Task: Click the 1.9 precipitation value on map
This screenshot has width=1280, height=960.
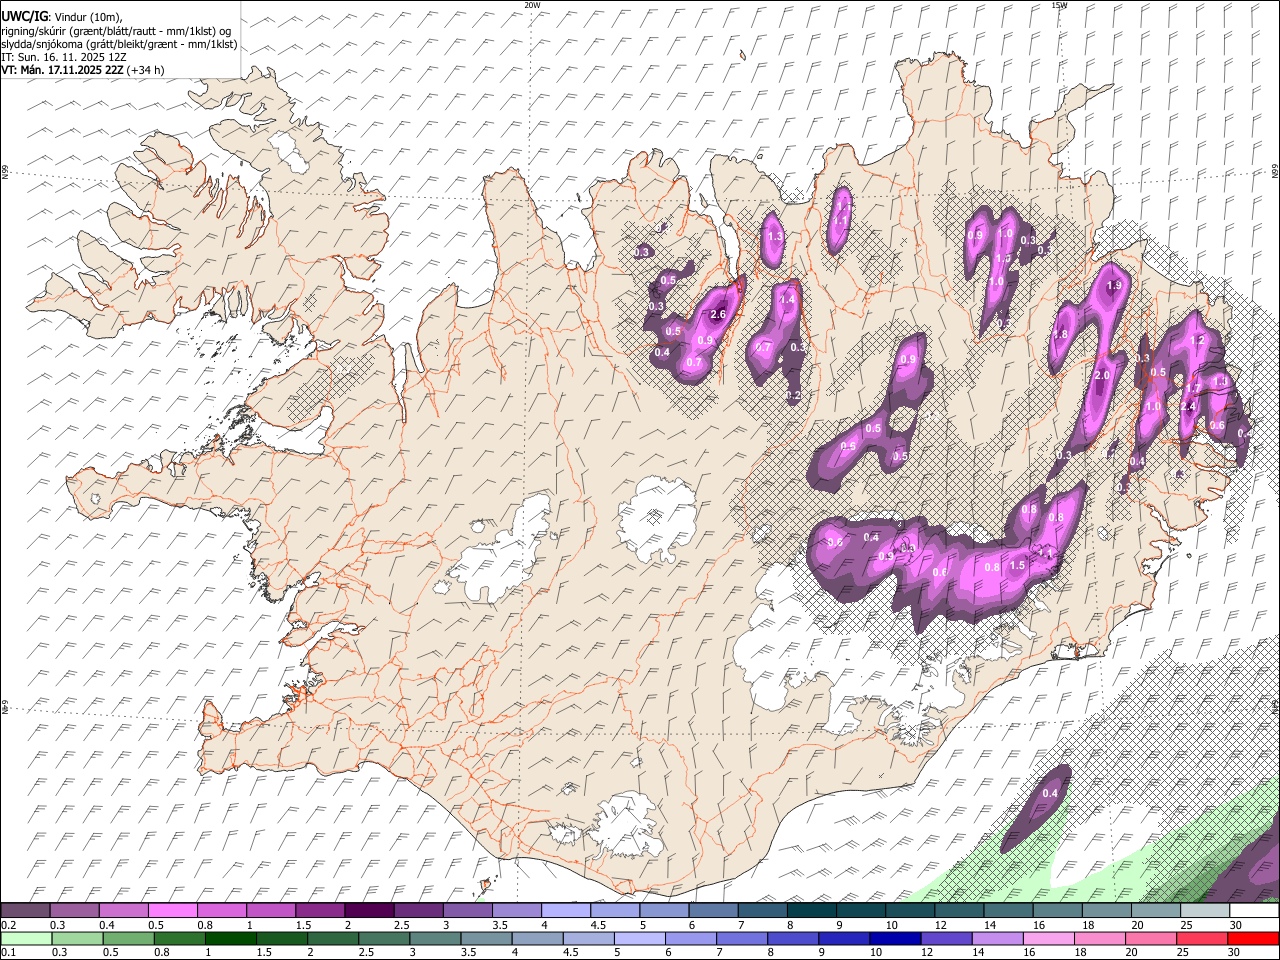Action: tap(1116, 285)
